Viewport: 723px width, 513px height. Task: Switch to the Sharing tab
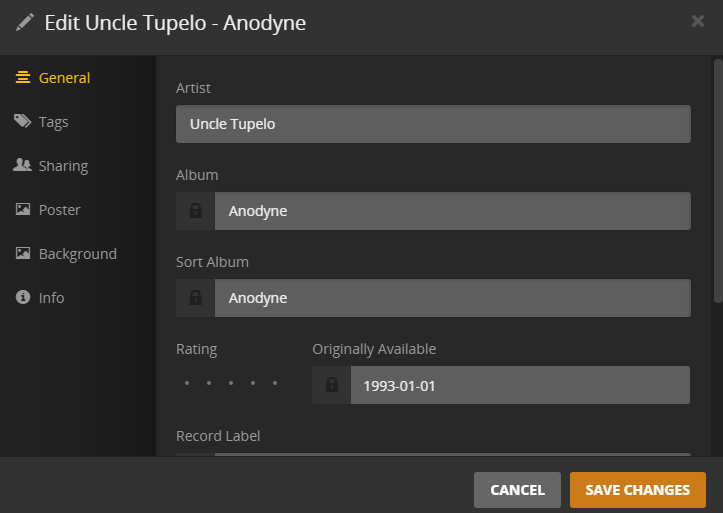(63, 166)
